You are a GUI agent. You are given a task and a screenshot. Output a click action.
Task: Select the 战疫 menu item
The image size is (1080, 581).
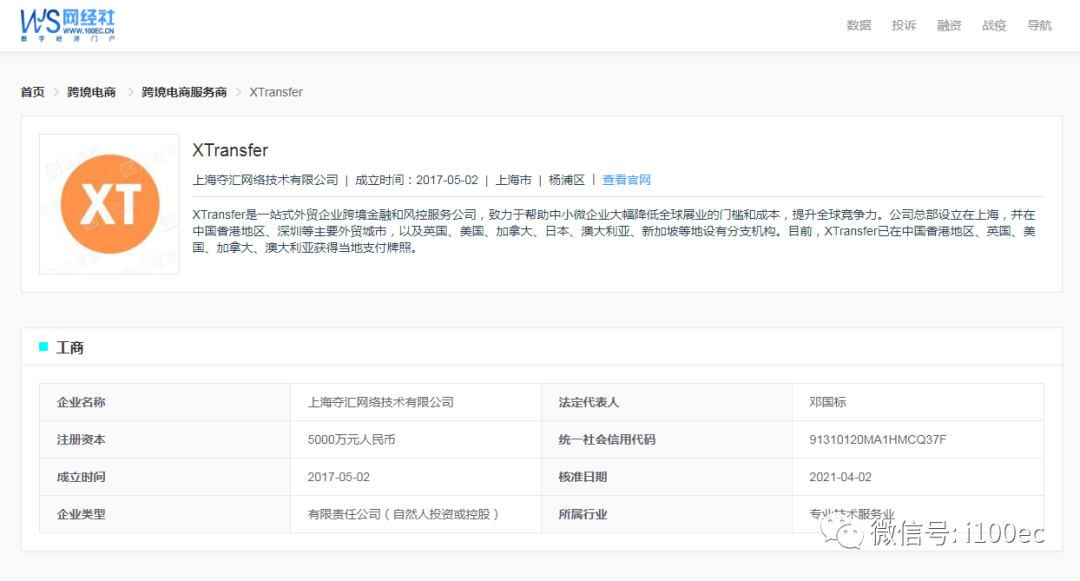[994, 25]
